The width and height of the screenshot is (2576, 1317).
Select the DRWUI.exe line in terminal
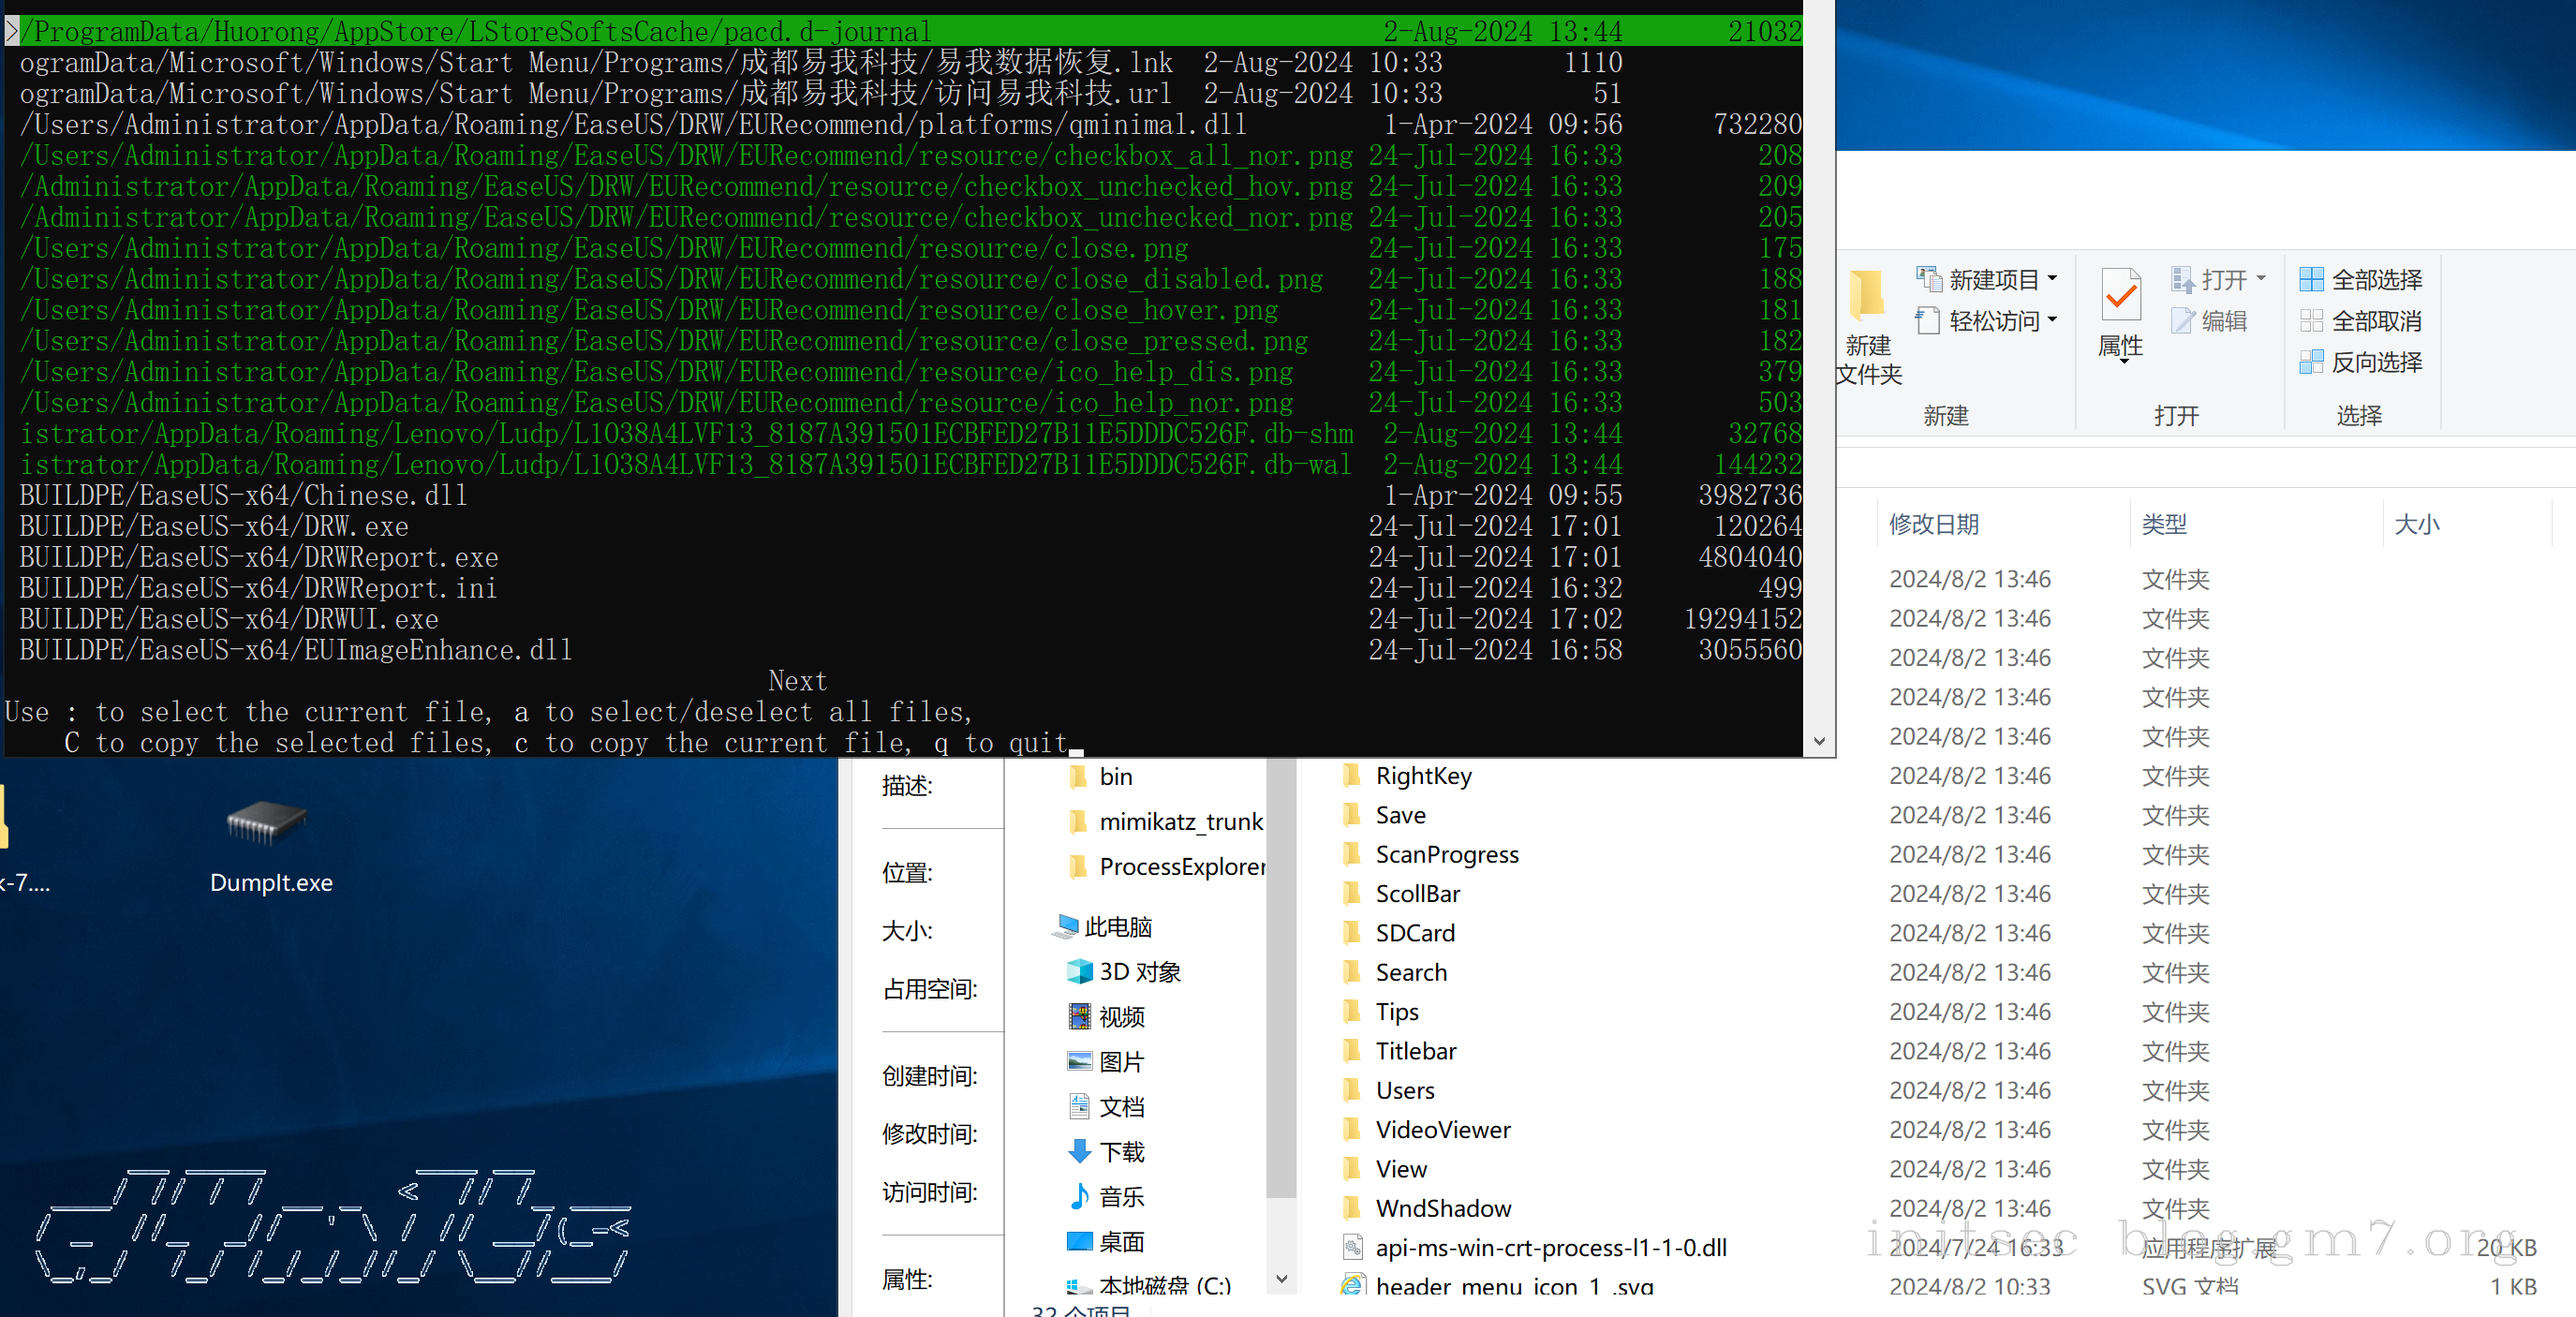(x=229, y=619)
